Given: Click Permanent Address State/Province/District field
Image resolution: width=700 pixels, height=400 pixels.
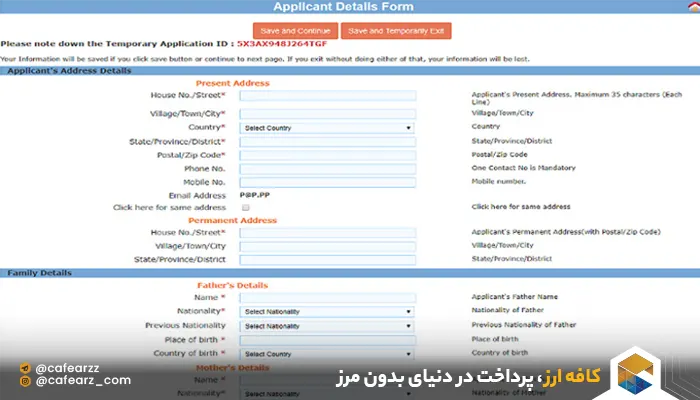Looking at the screenshot, I should (x=328, y=260).
